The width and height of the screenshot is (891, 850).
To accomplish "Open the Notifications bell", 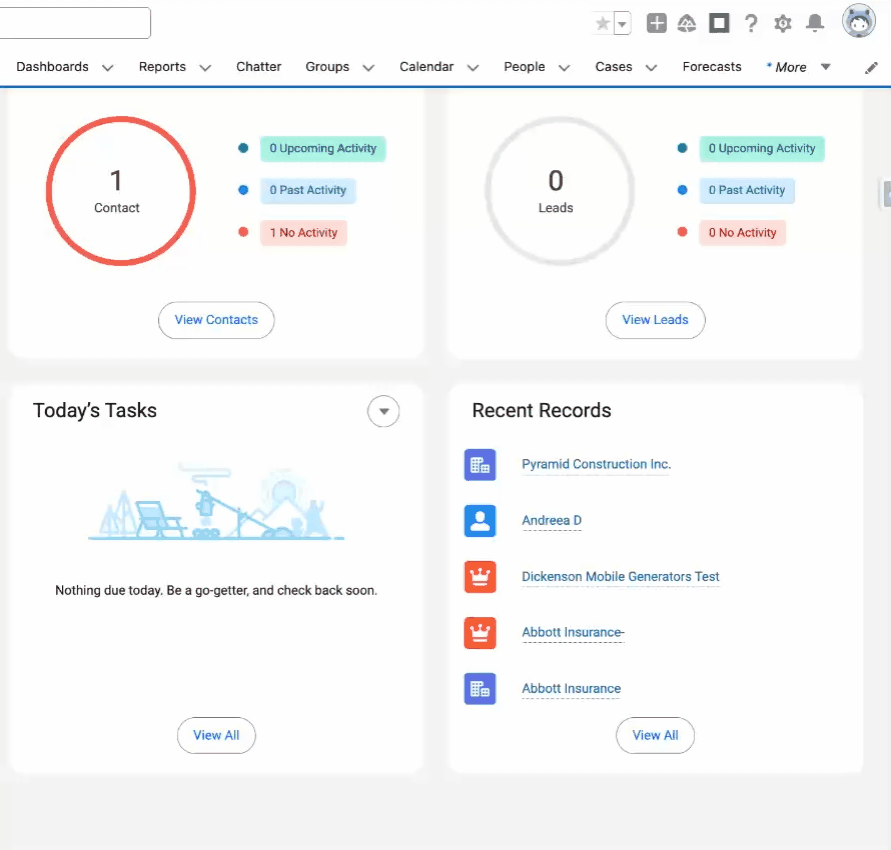I will [815, 23].
